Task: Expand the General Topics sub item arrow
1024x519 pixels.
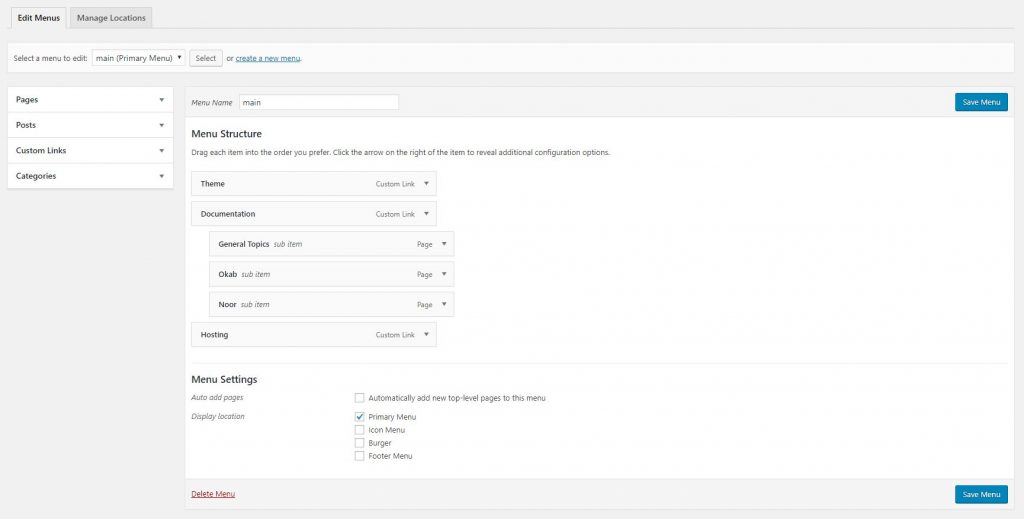Action: click(444, 244)
